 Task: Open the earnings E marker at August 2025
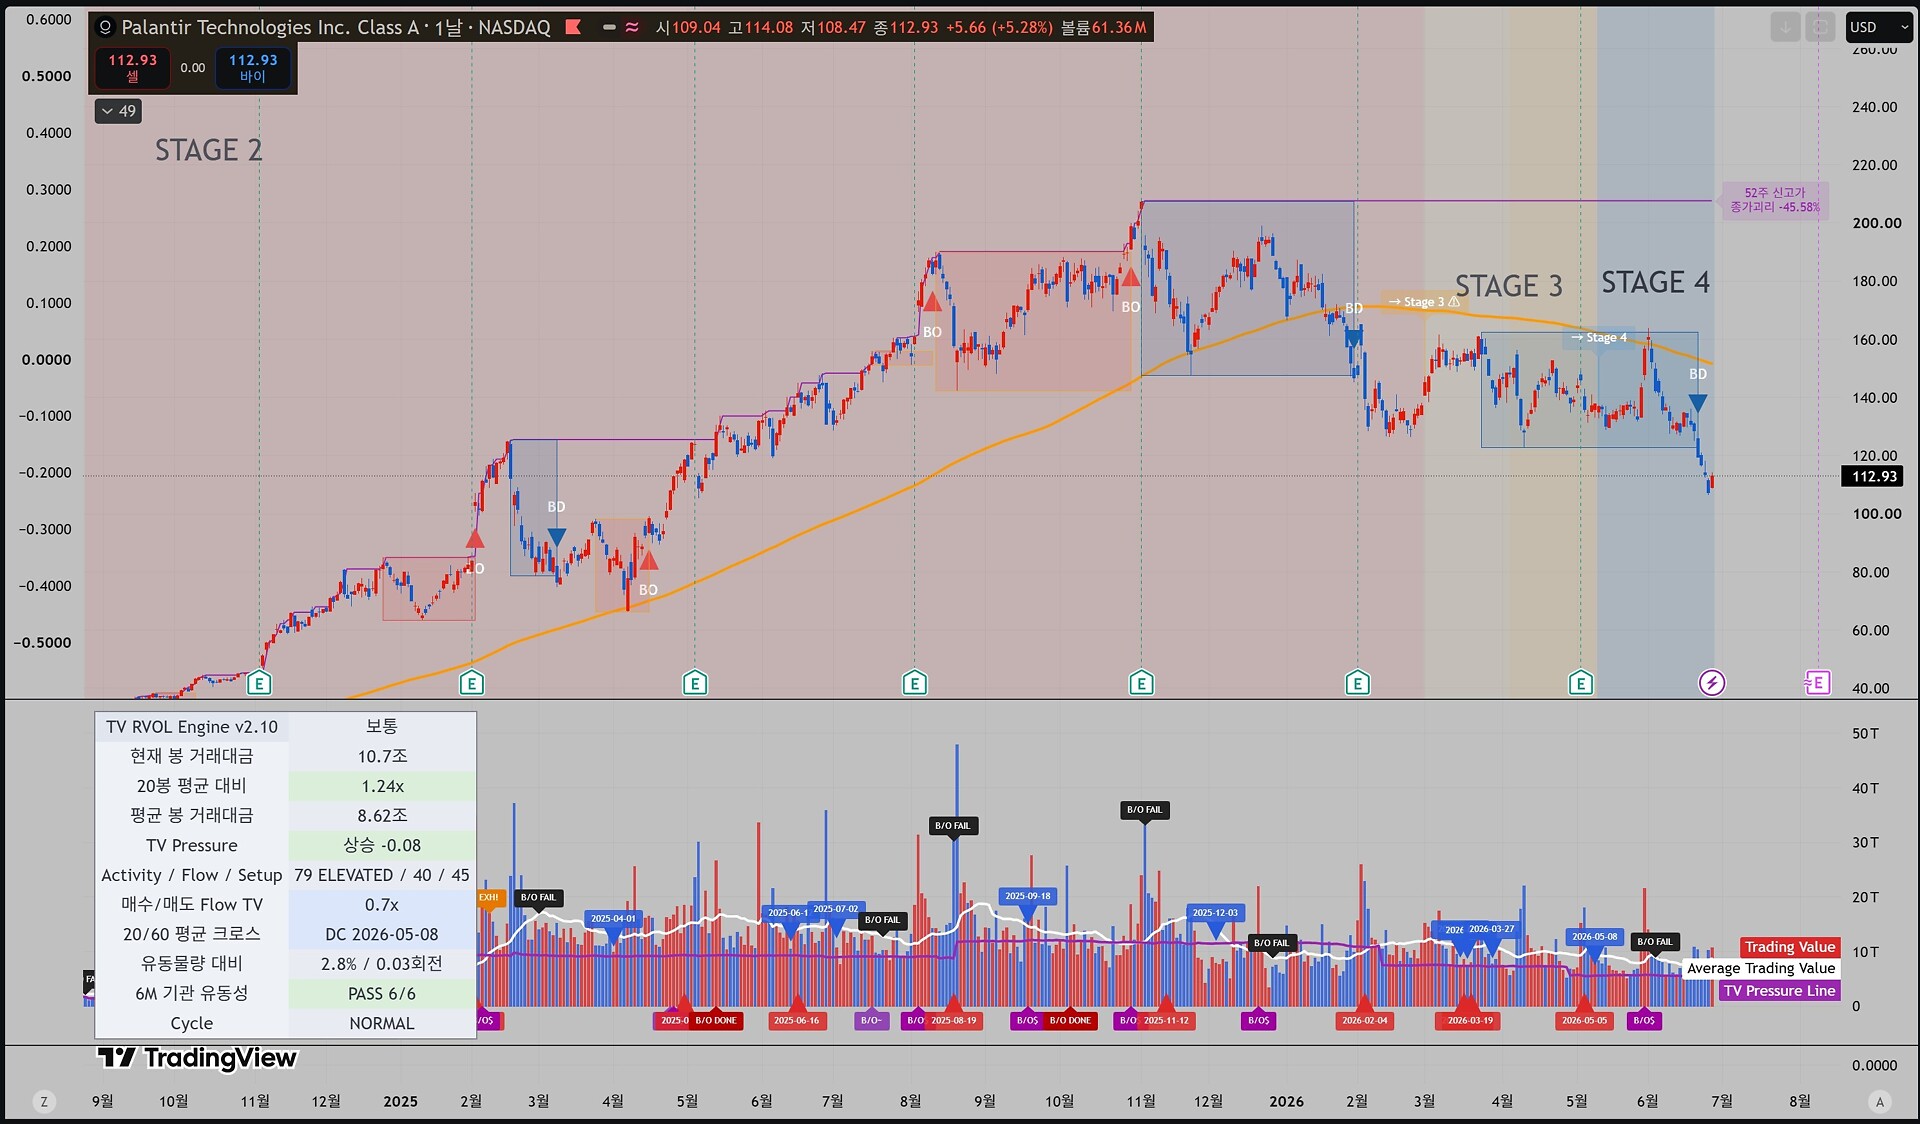pos(914,683)
